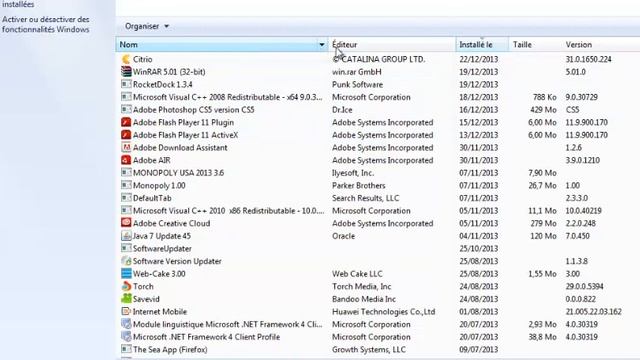Click the 429 Mo size cell
This screenshot has height=360, width=640.
click(543, 110)
